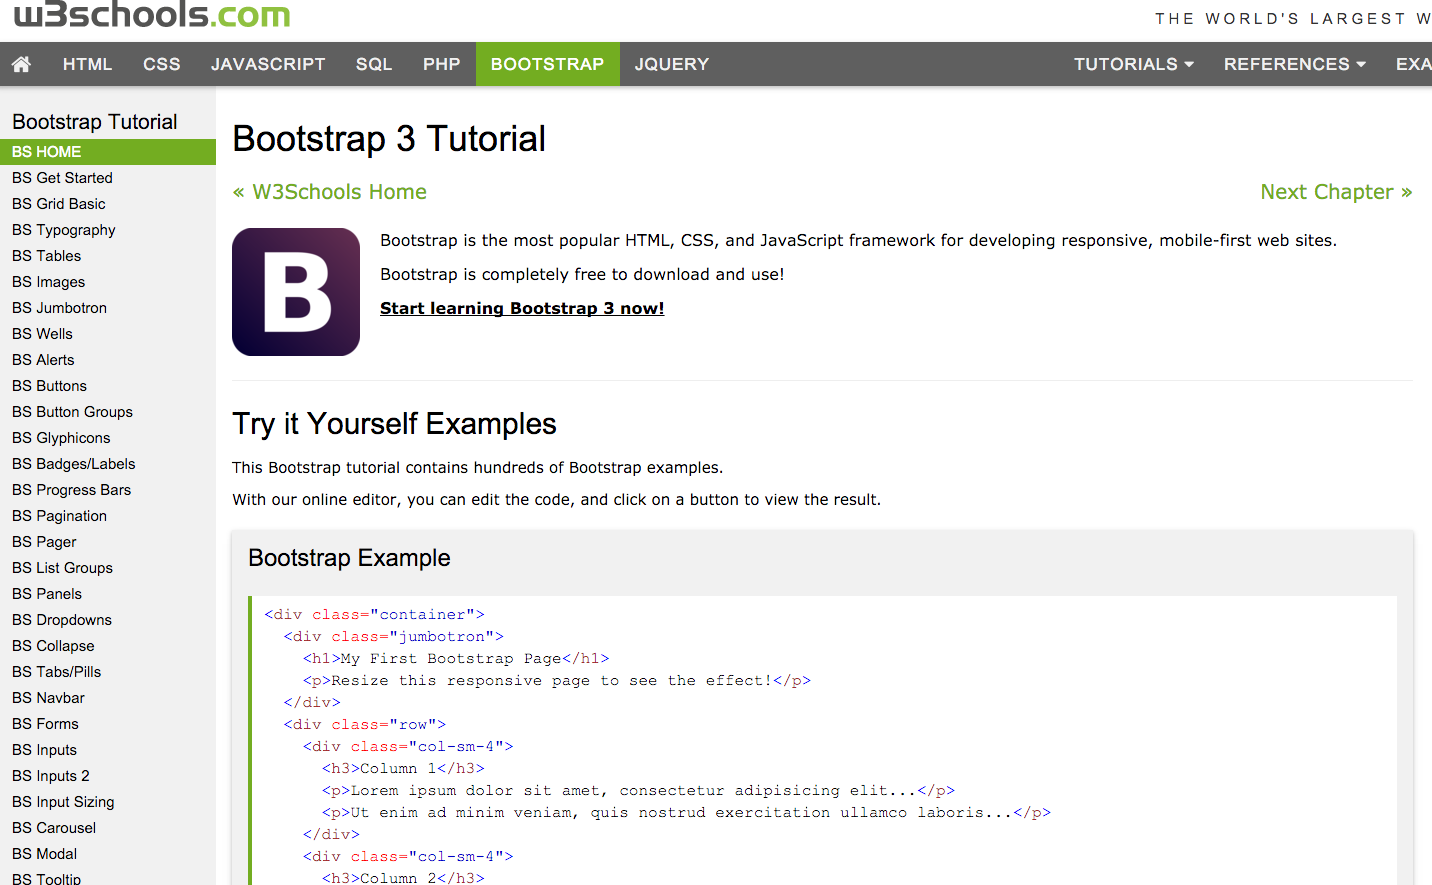This screenshot has height=885, width=1432.
Task: Click the Bootstrap Example heading
Action: tap(349, 558)
